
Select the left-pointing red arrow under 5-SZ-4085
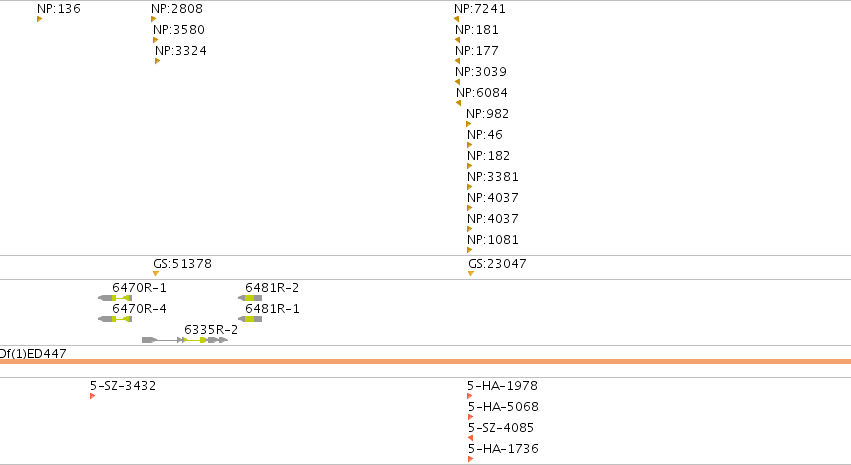point(470,438)
